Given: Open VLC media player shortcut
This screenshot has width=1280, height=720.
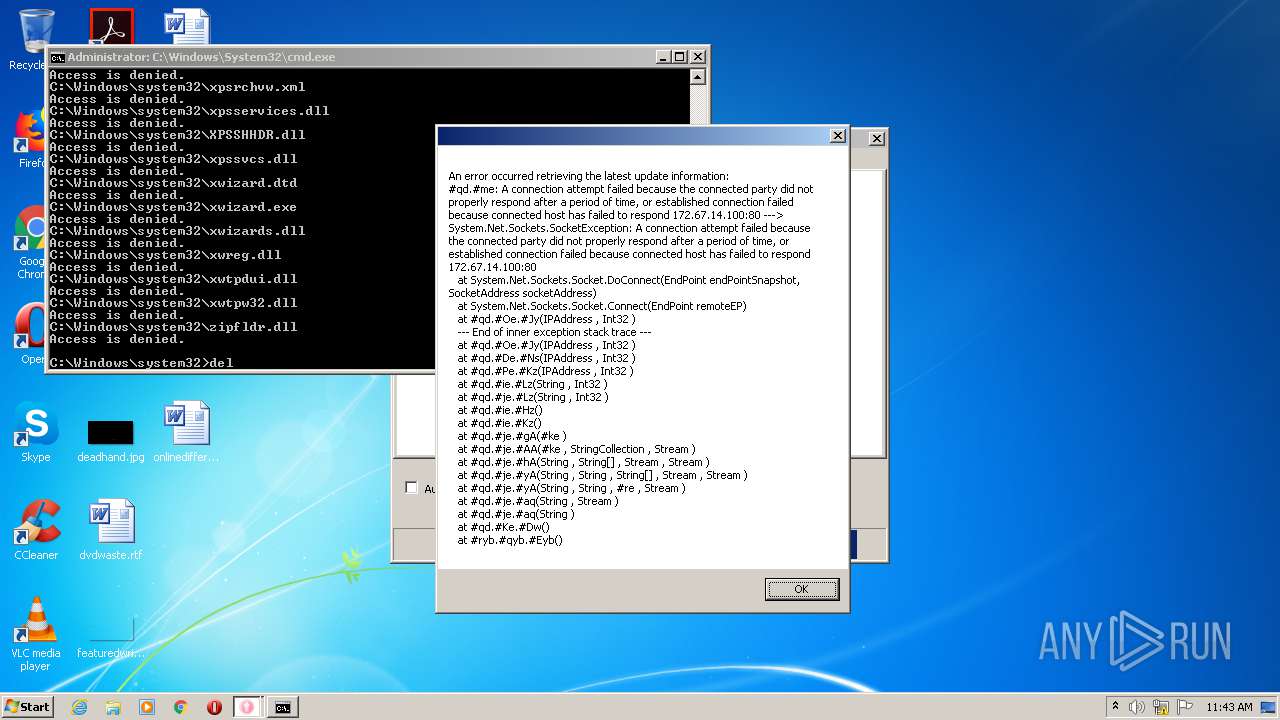Looking at the screenshot, I should tap(36, 634).
